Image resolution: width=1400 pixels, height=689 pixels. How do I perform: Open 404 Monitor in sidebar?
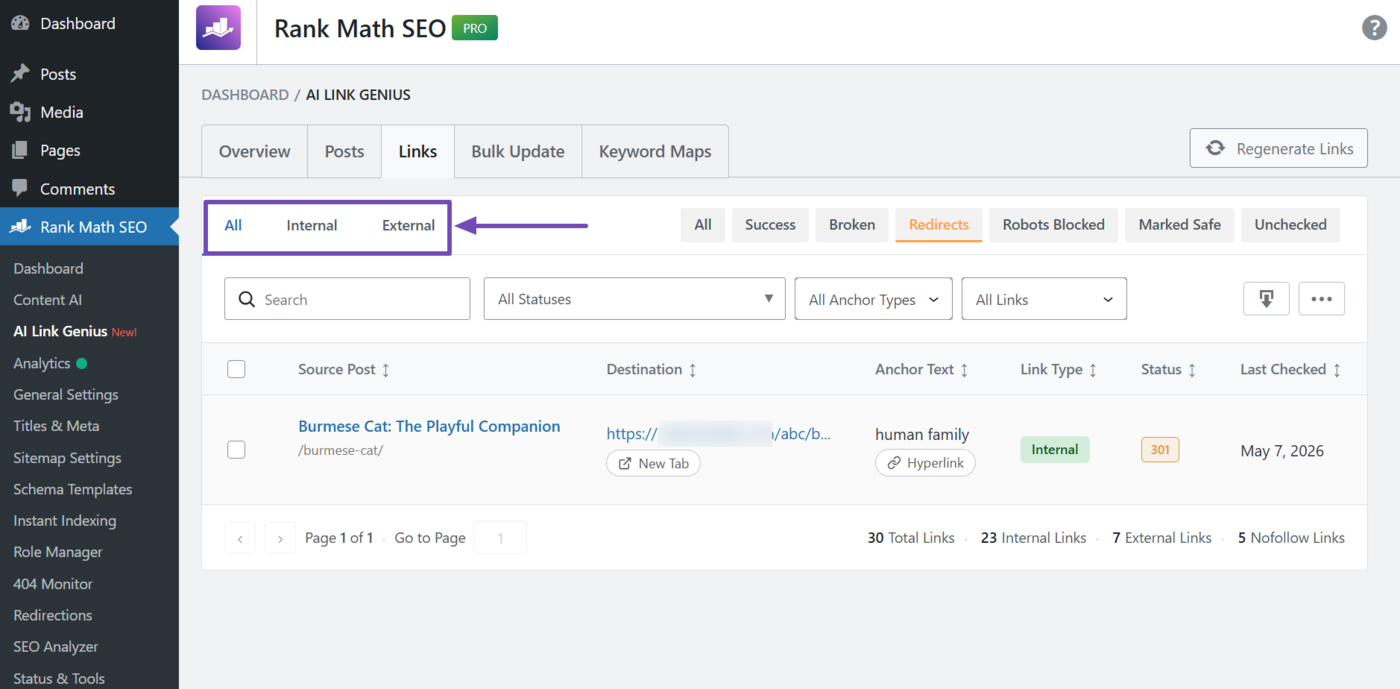click(x=52, y=584)
